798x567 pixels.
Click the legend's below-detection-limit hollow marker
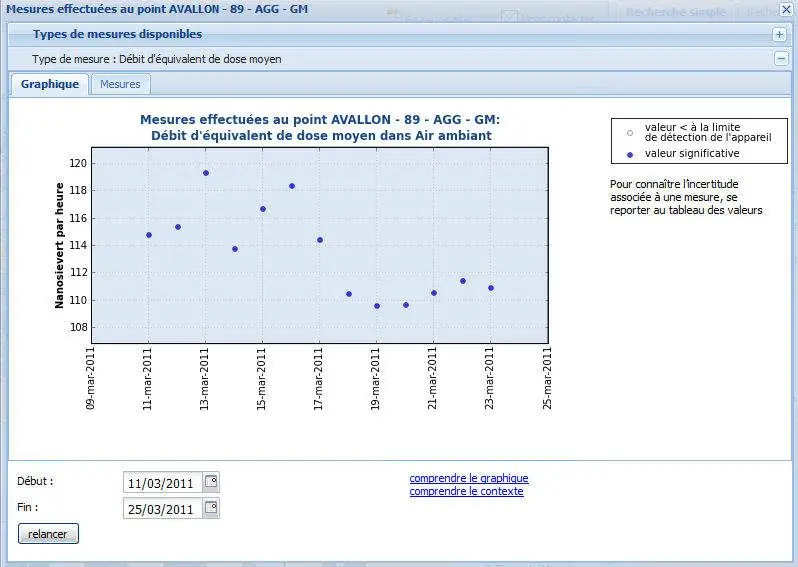pyautogui.click(x=630, y=133)
